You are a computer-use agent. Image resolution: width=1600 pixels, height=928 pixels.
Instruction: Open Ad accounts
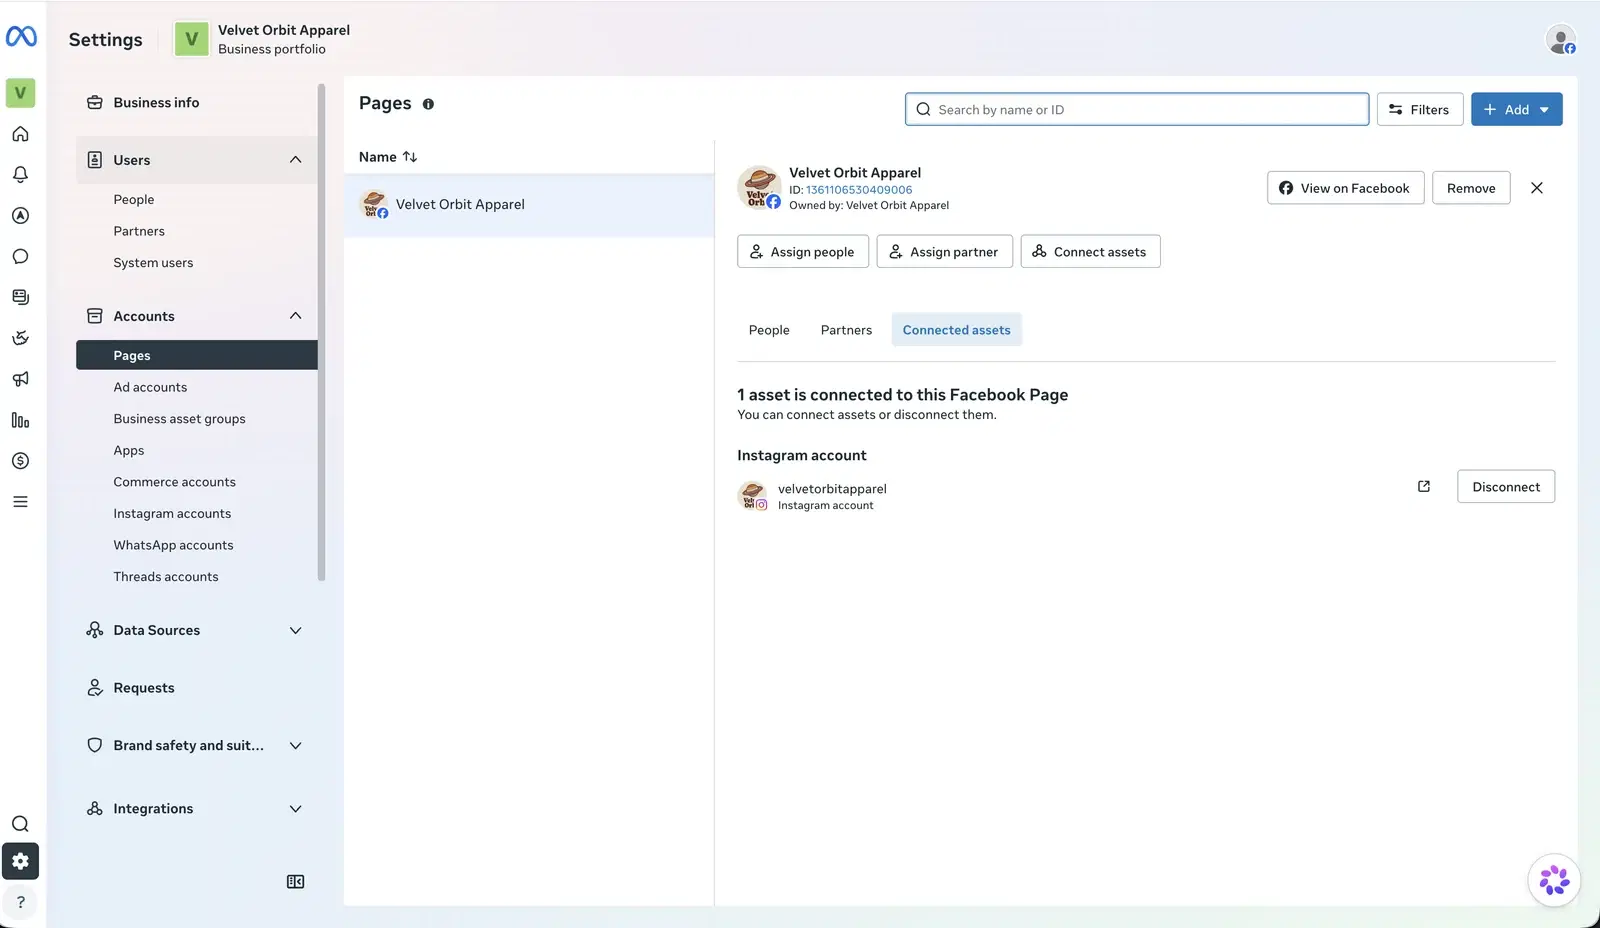150,387
